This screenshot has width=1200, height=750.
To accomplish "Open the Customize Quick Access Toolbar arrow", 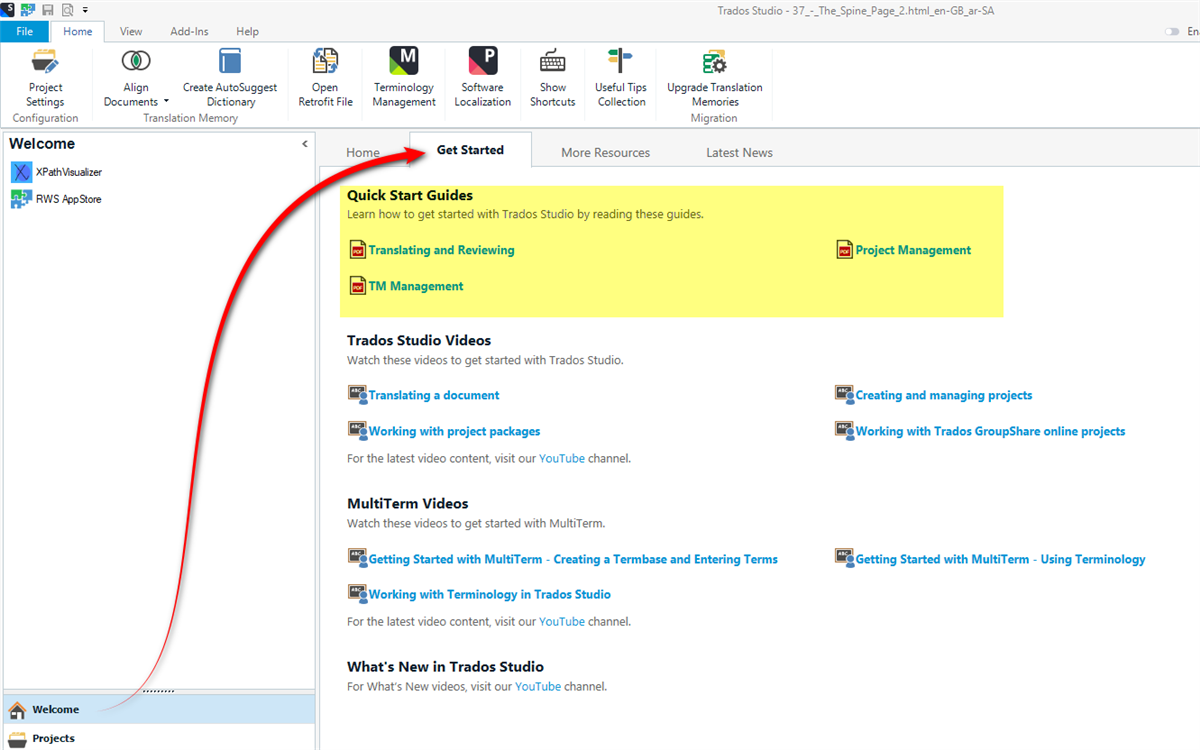I will pyautogui.click(x=86, y=10).
